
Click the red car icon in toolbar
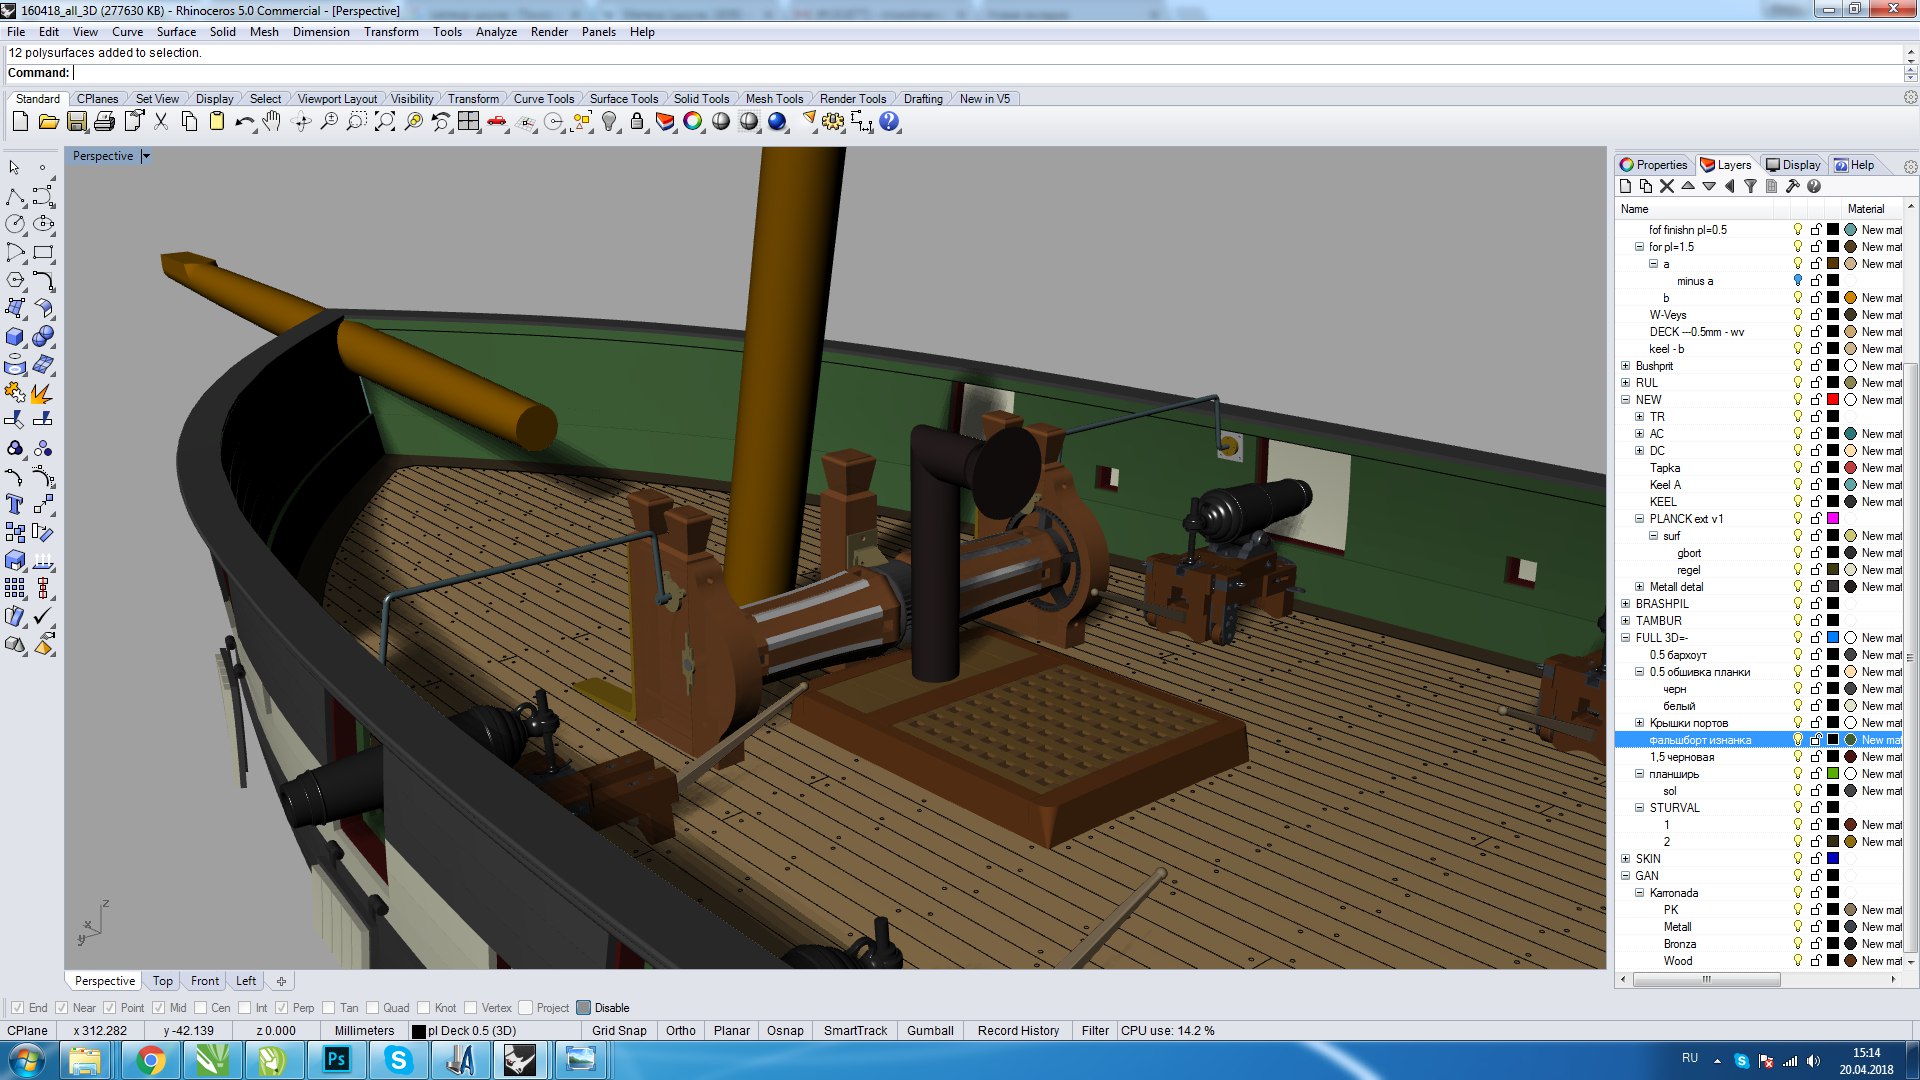click(497, 122)
